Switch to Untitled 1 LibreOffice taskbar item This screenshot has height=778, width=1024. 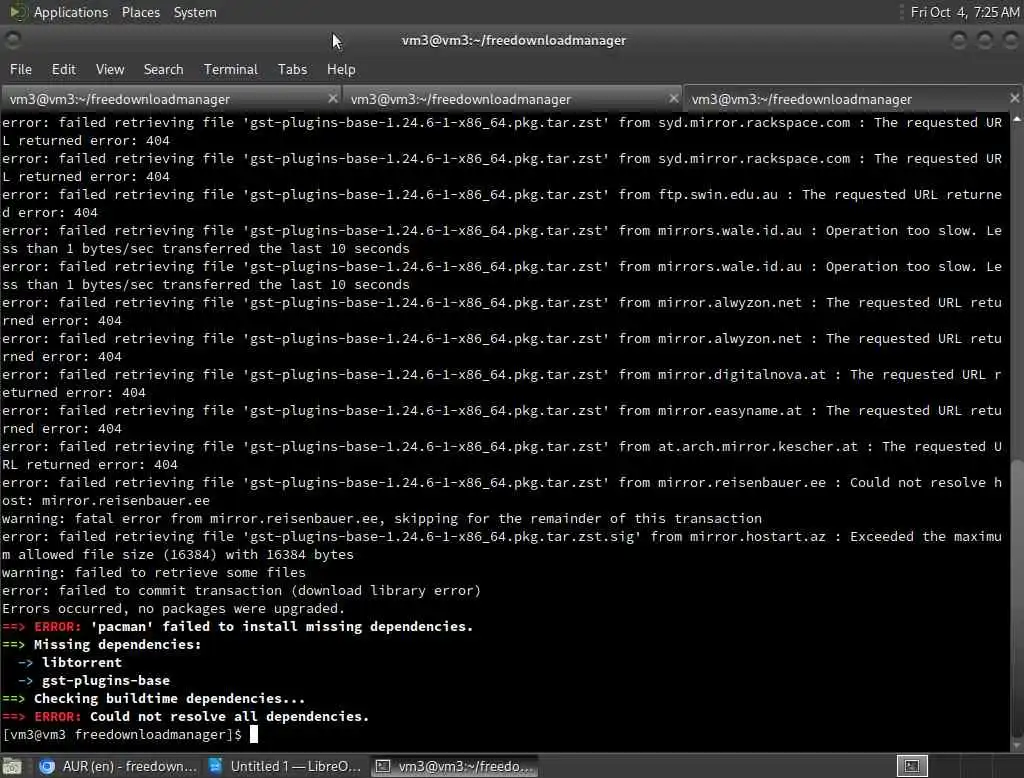click(287, 766)
